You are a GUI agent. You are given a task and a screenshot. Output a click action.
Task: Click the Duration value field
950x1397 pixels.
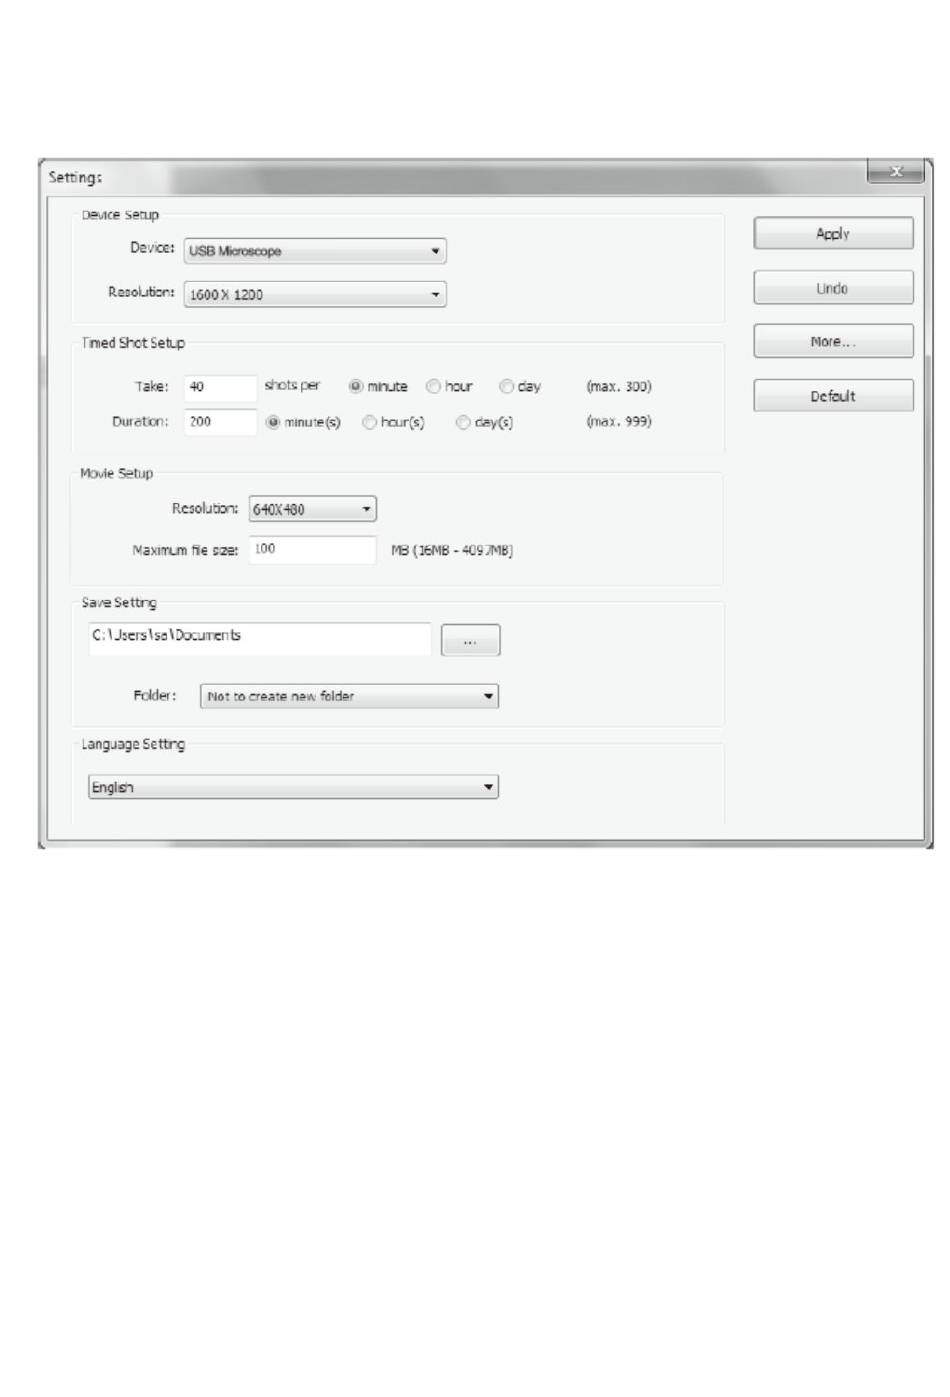click(220, 422)
